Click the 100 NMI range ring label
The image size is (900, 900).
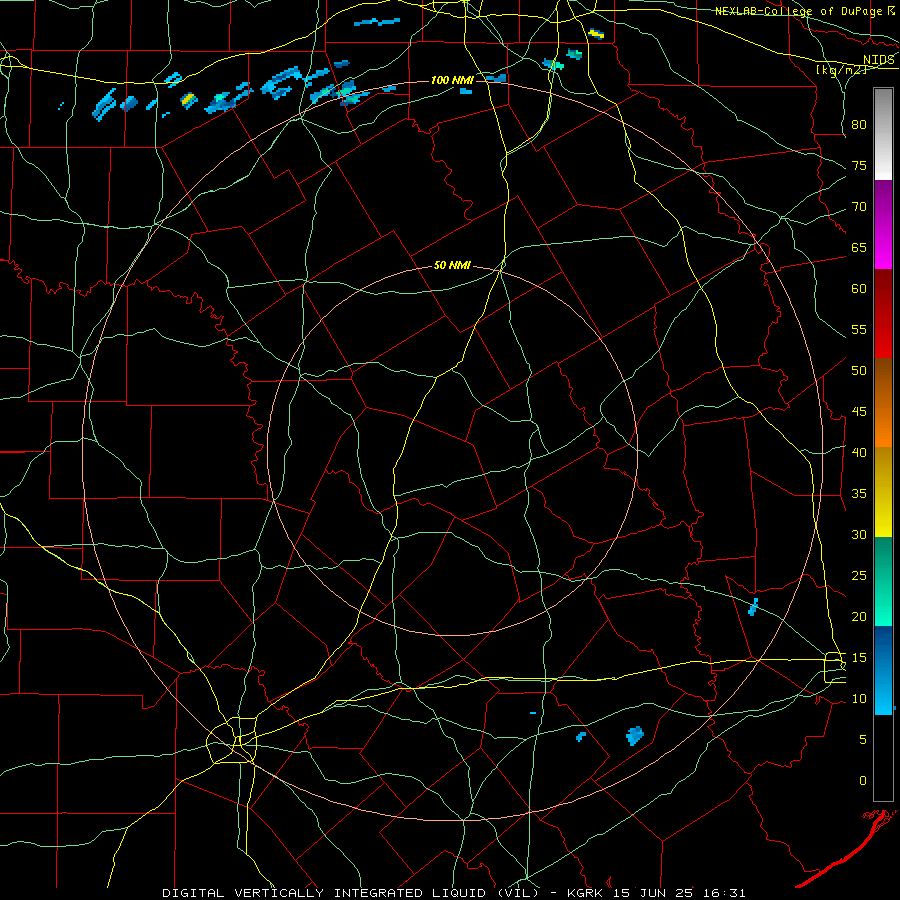452,80
